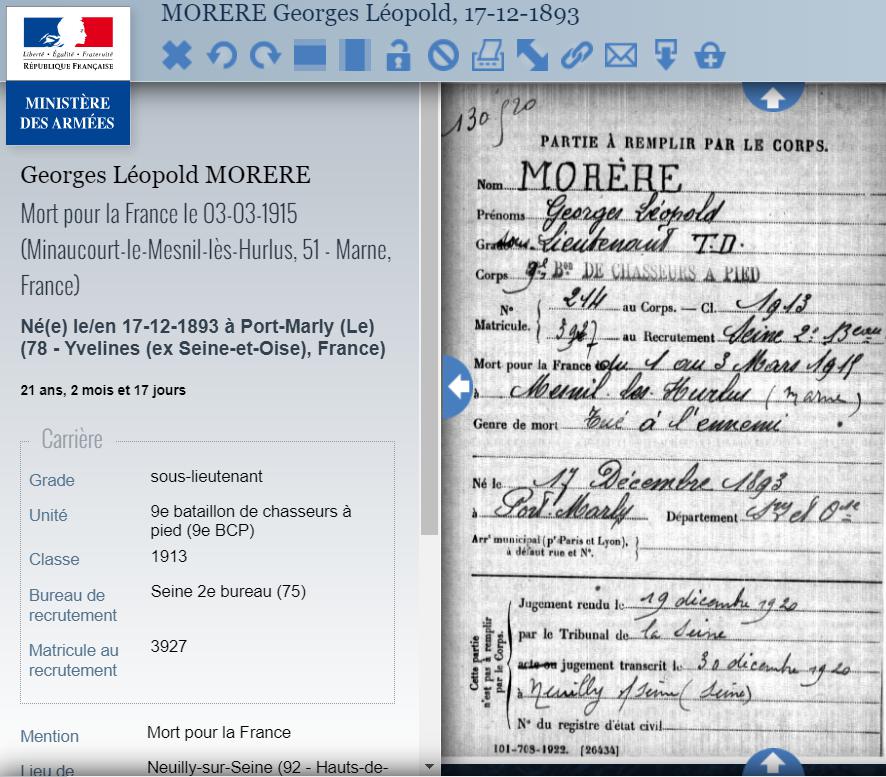Screen dimensions: 886x777
Task: Collapse the side panel with left arrow
Action: click(x=458, y=387)
